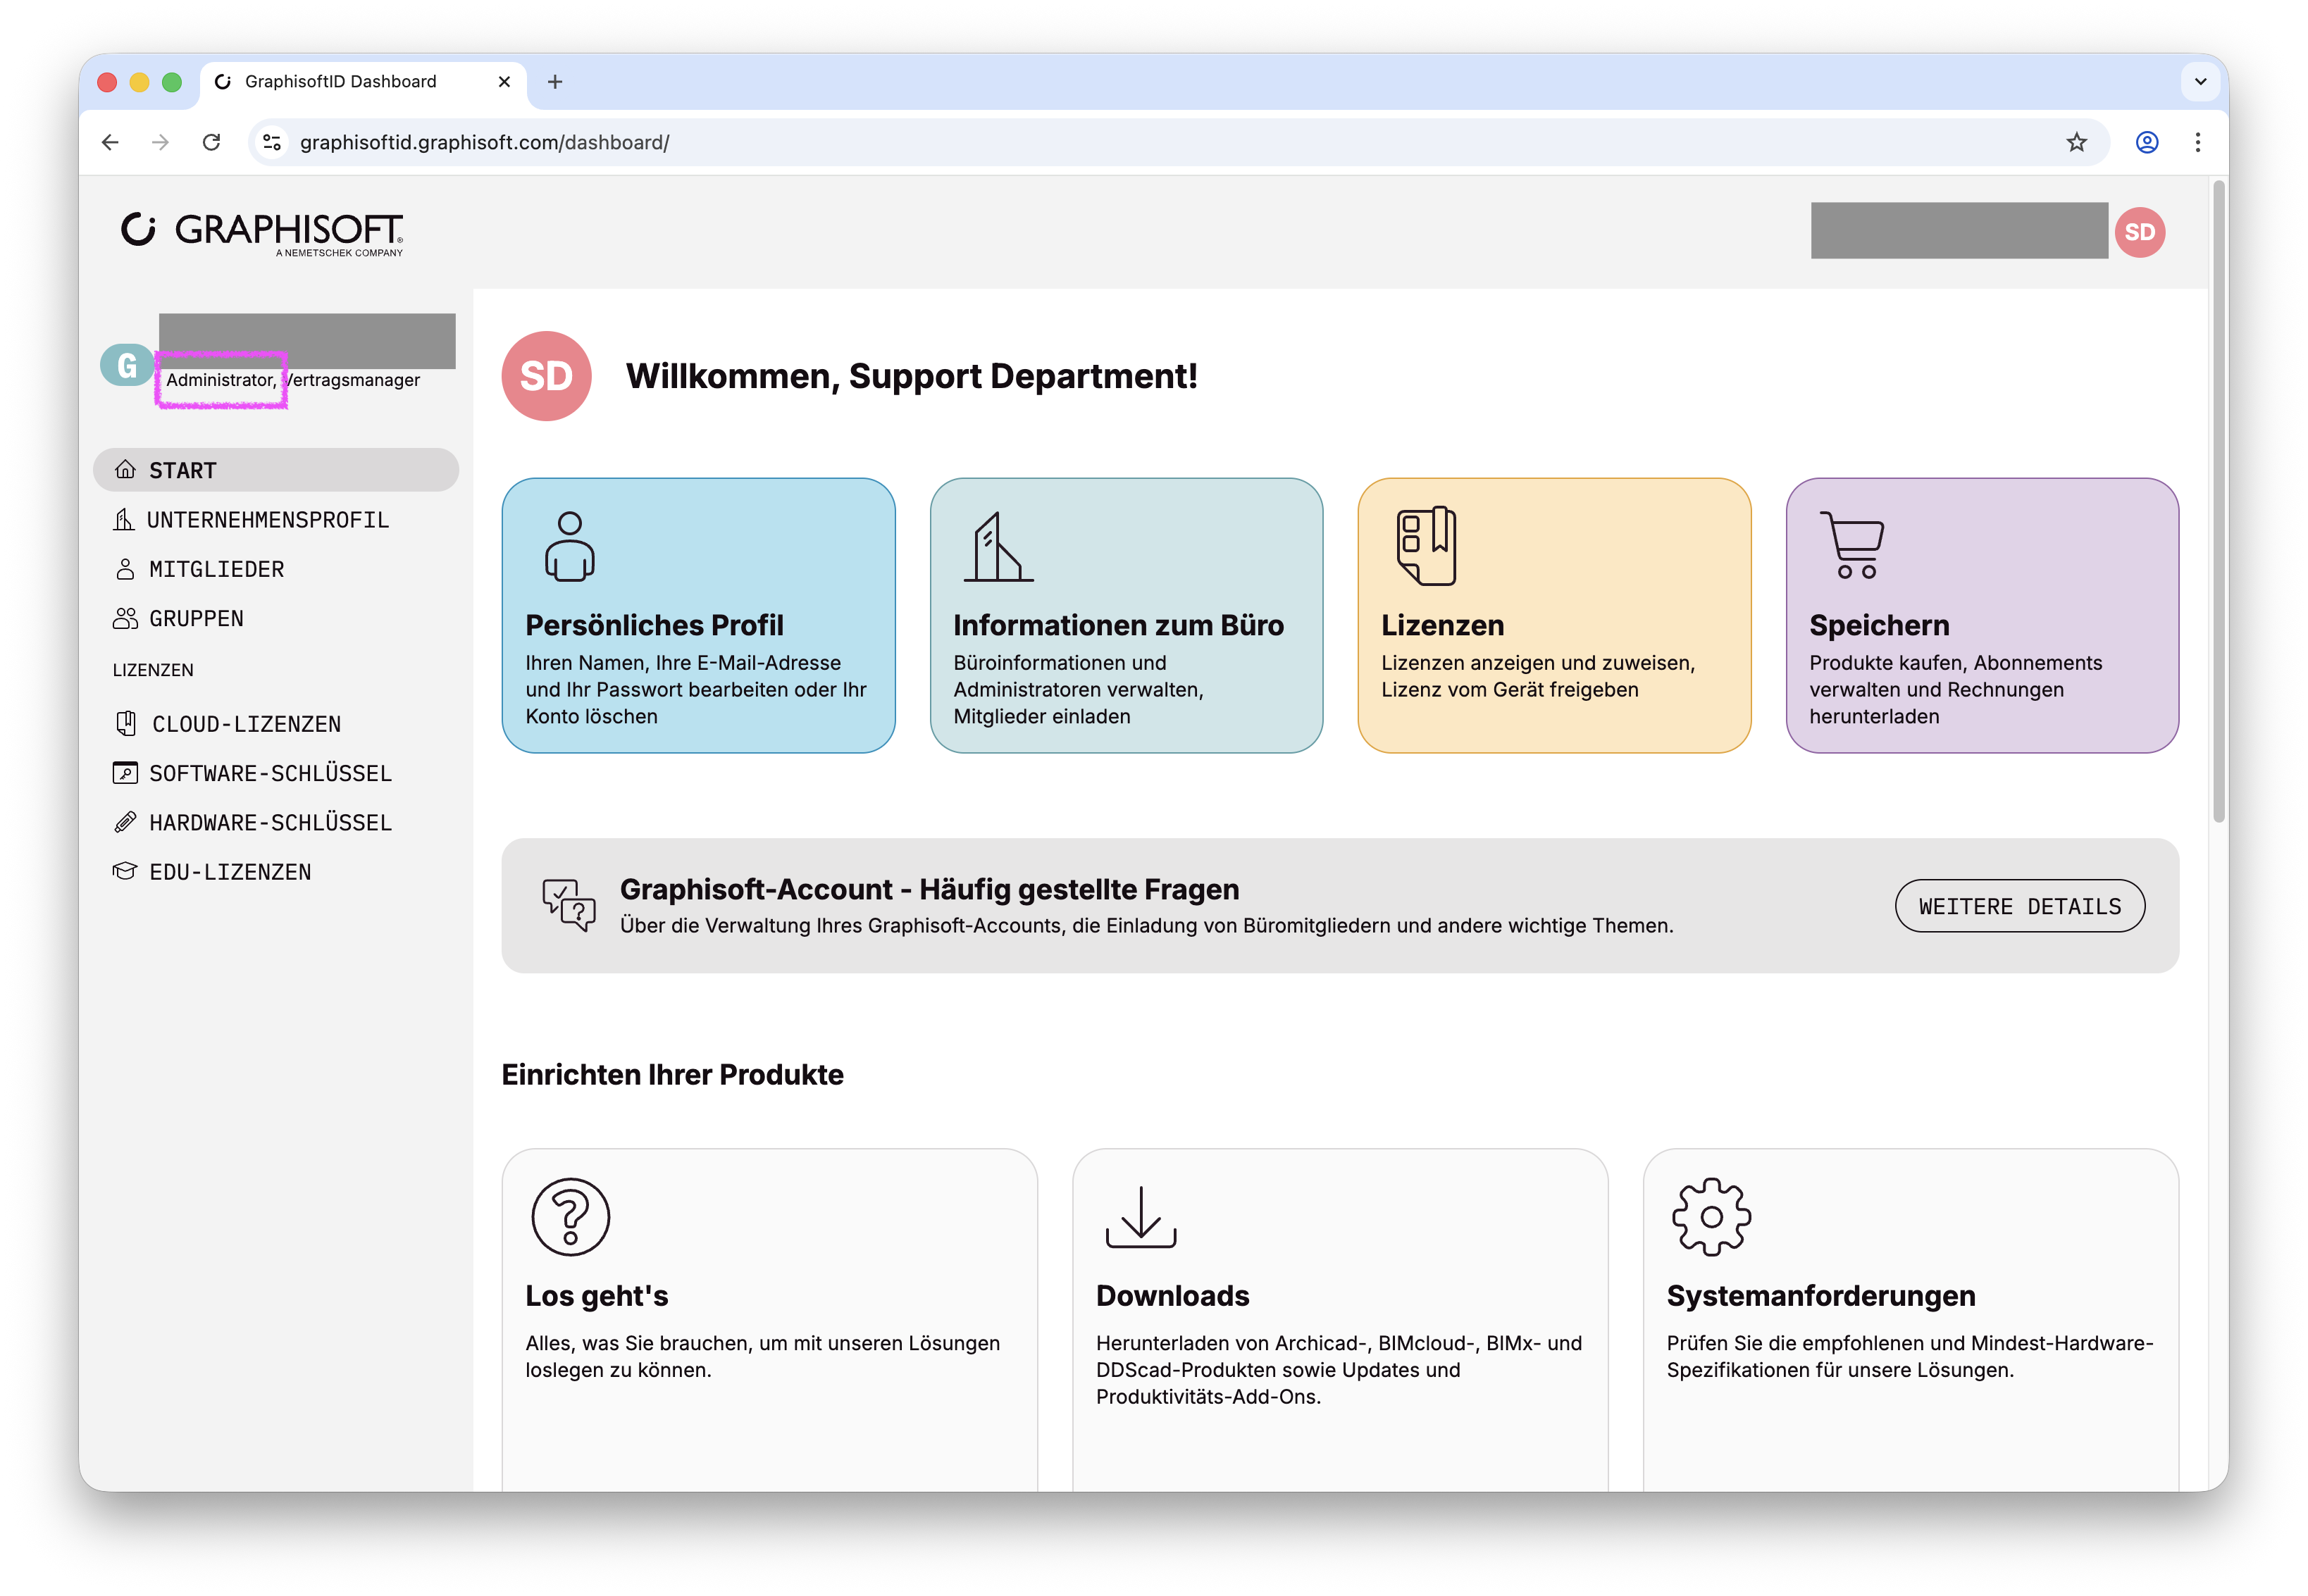The height and width of the screenshot is (1596, 2308).
Task: Click the 'Administrator, Vertragsmanager' role text
Action: click(x=293, y=380)
